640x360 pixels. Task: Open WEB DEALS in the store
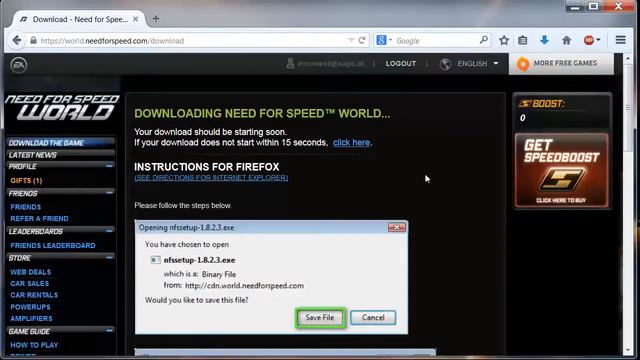[31, 272]
